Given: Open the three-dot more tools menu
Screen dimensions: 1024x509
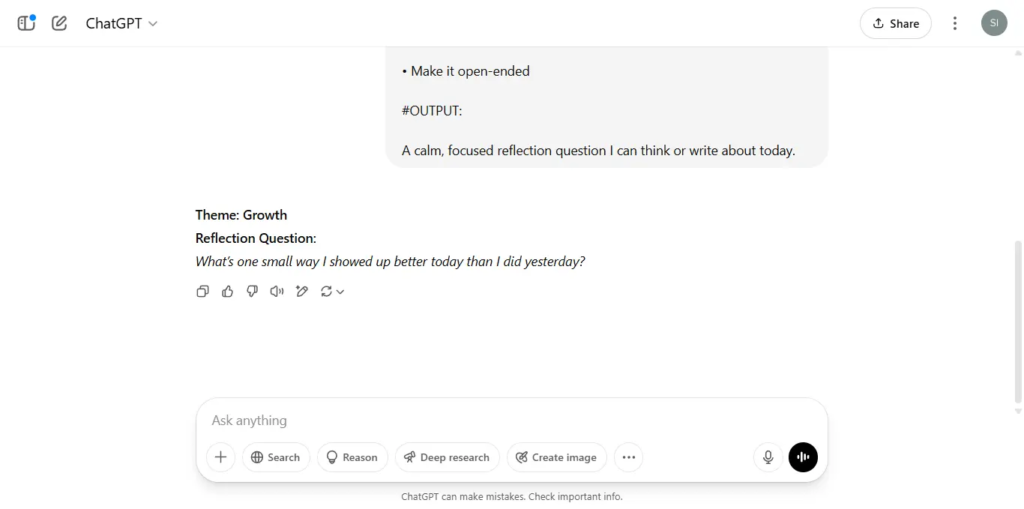Looking at the screenshot, I should [628, 457].
